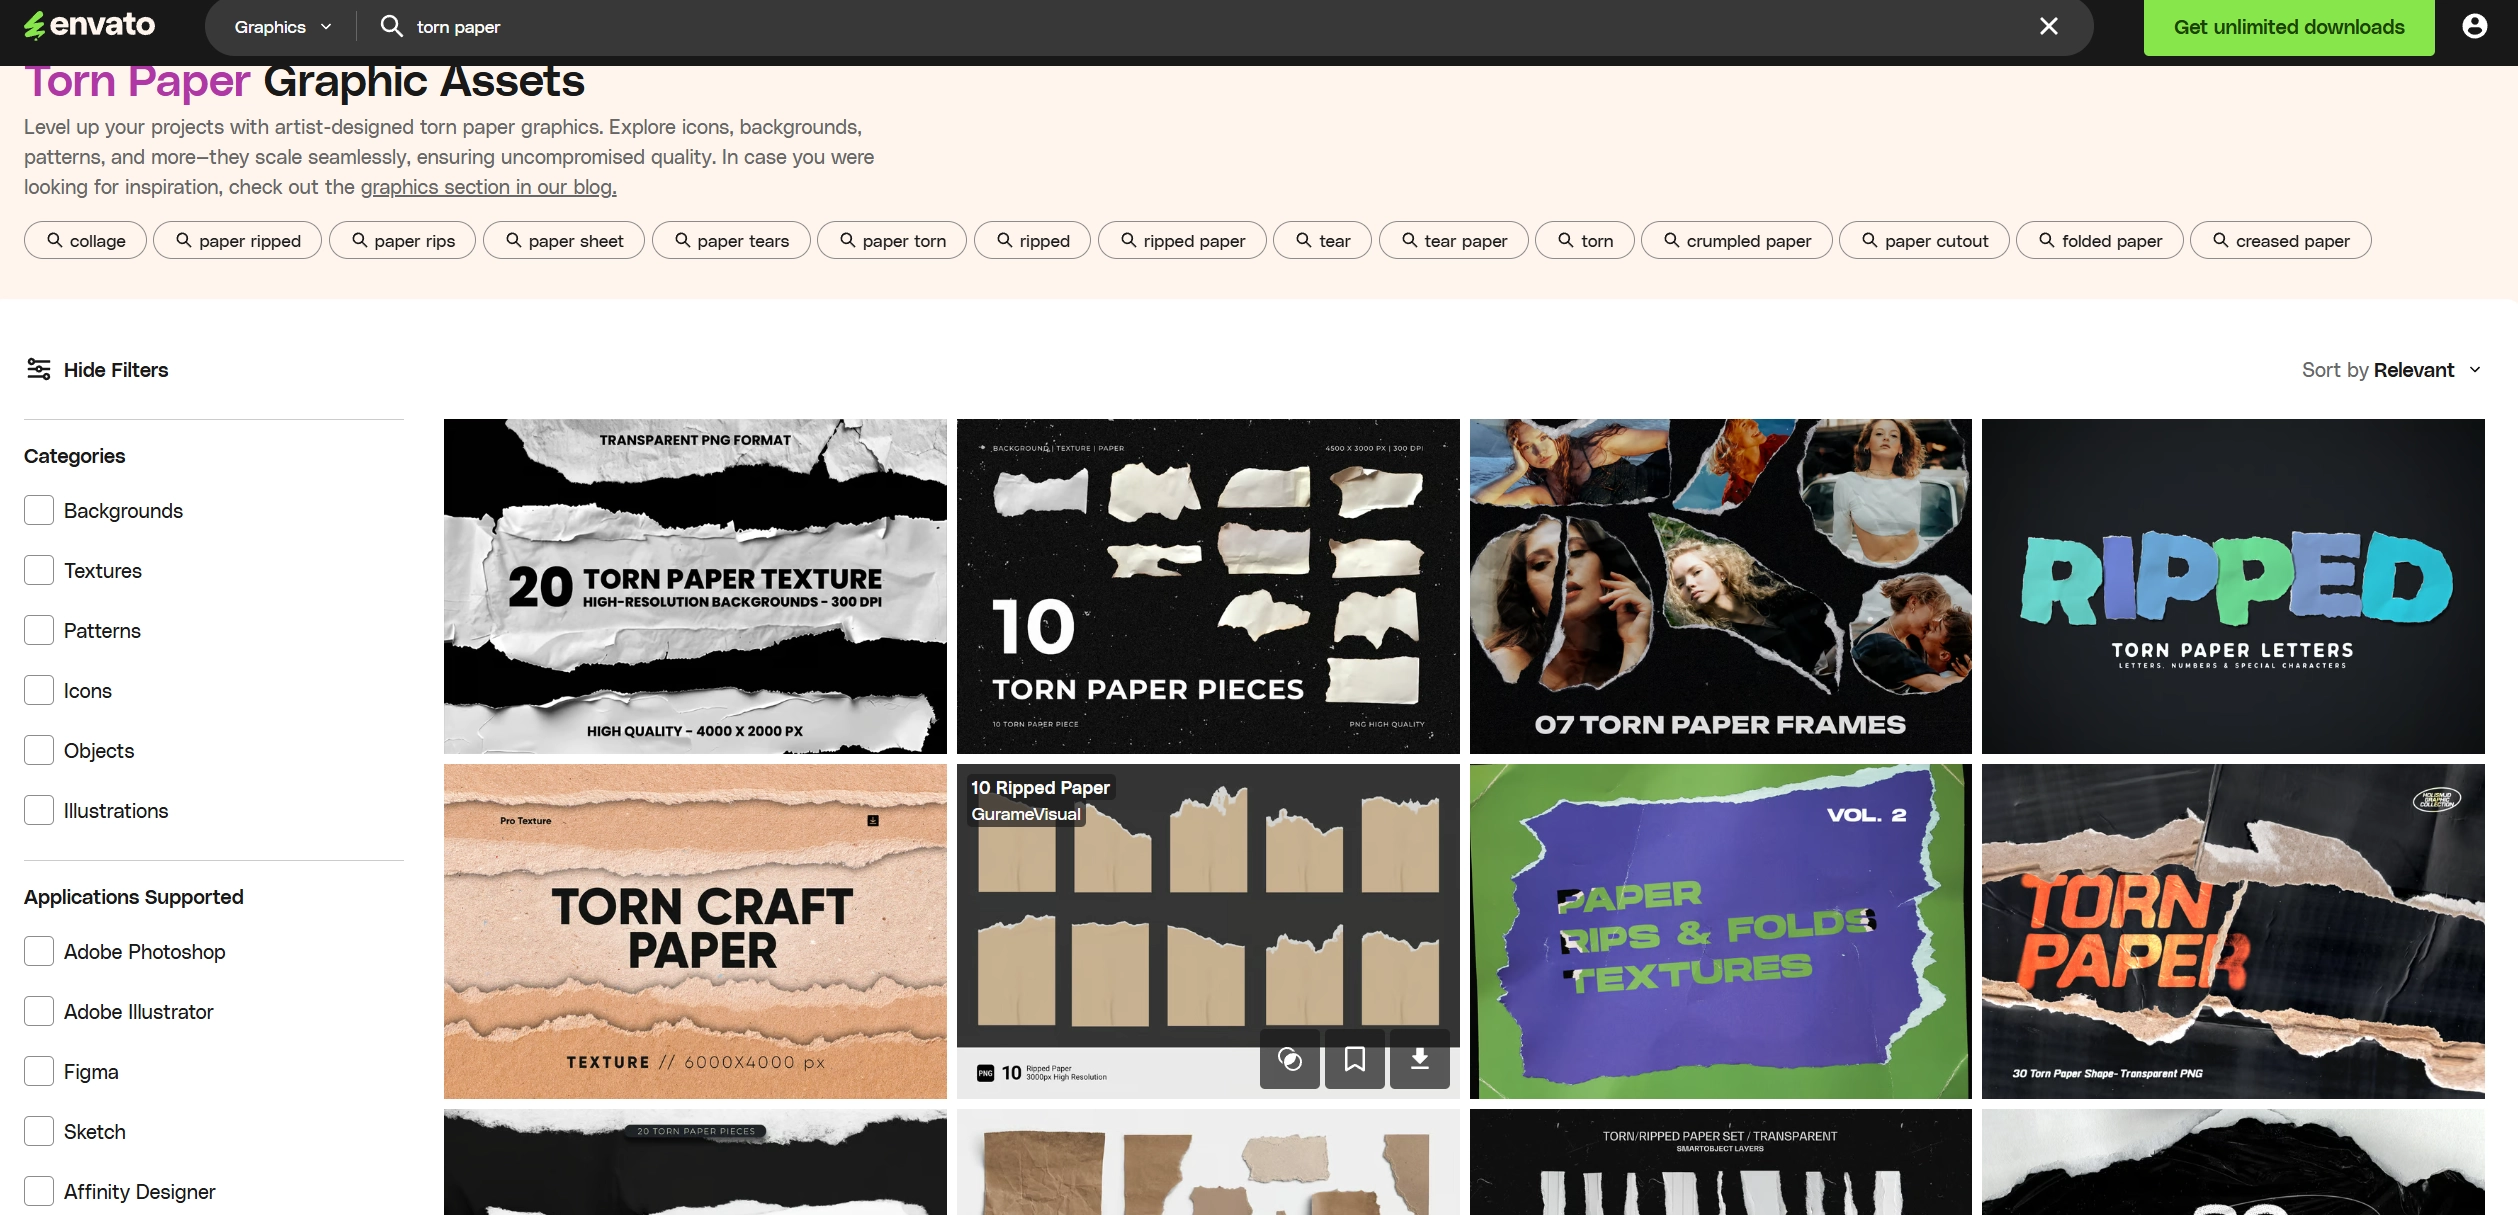Click the Get unlimited downloads button

[x=2288, y=27]
